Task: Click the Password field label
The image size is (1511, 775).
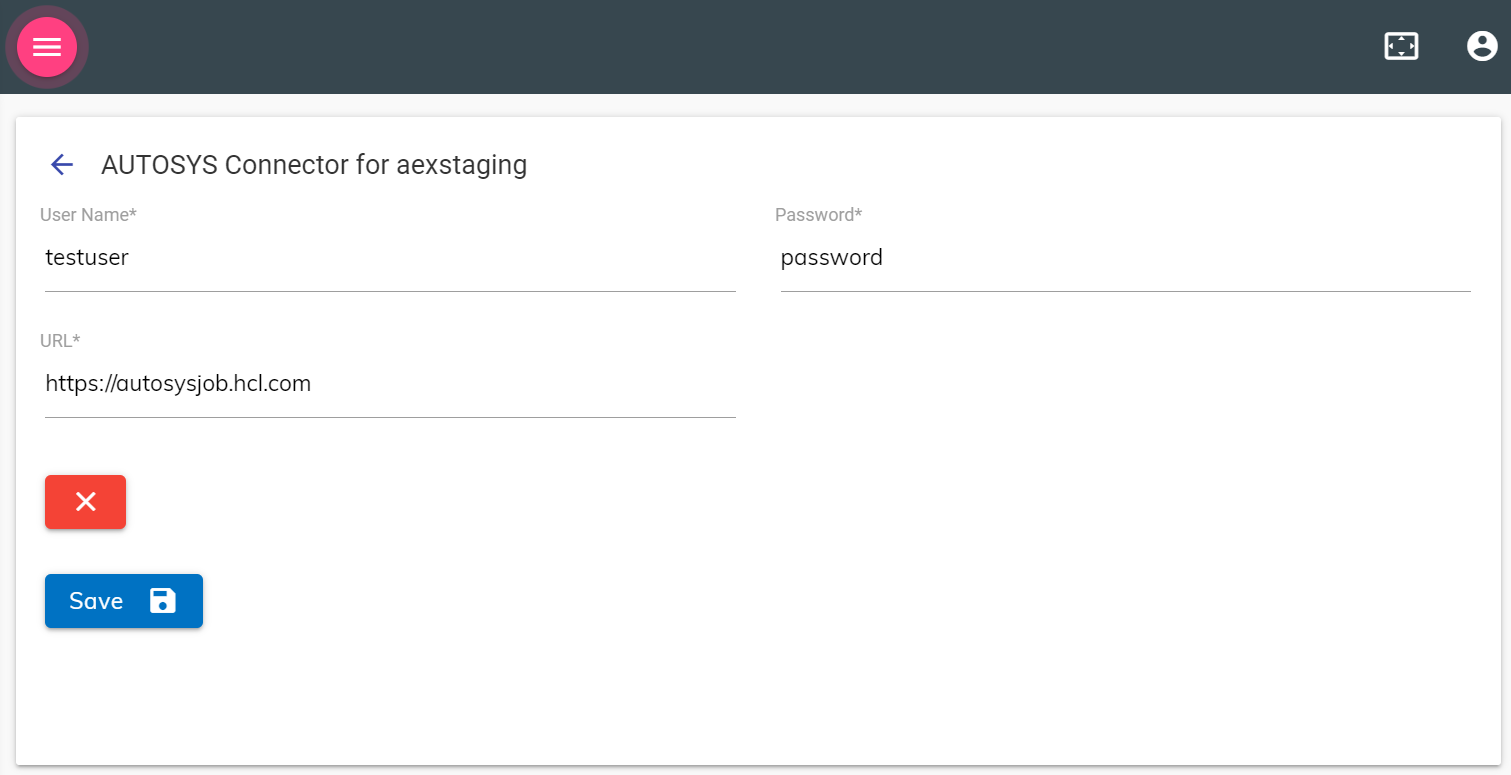Action: (818, 214)
